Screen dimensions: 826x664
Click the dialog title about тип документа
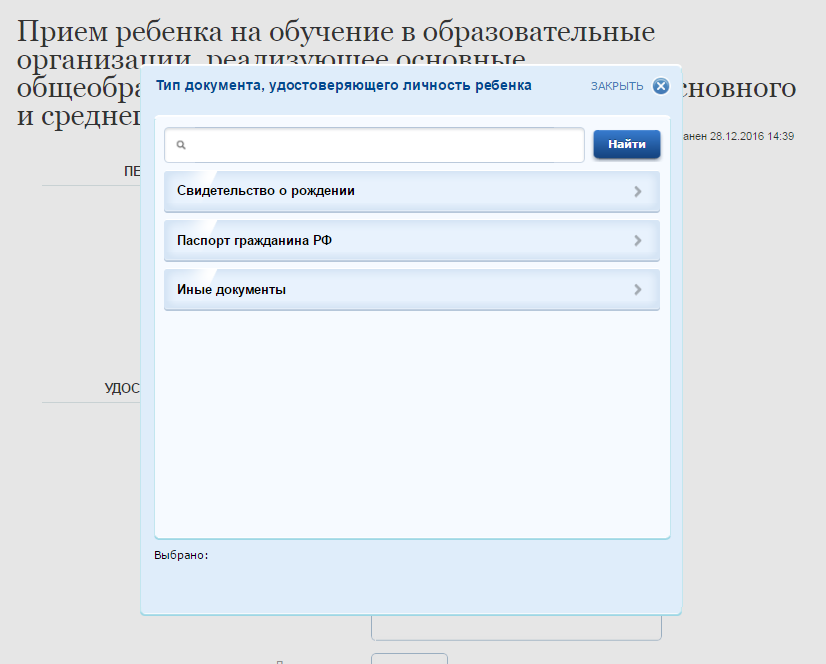pyautogui.click(x=344, y=86)
